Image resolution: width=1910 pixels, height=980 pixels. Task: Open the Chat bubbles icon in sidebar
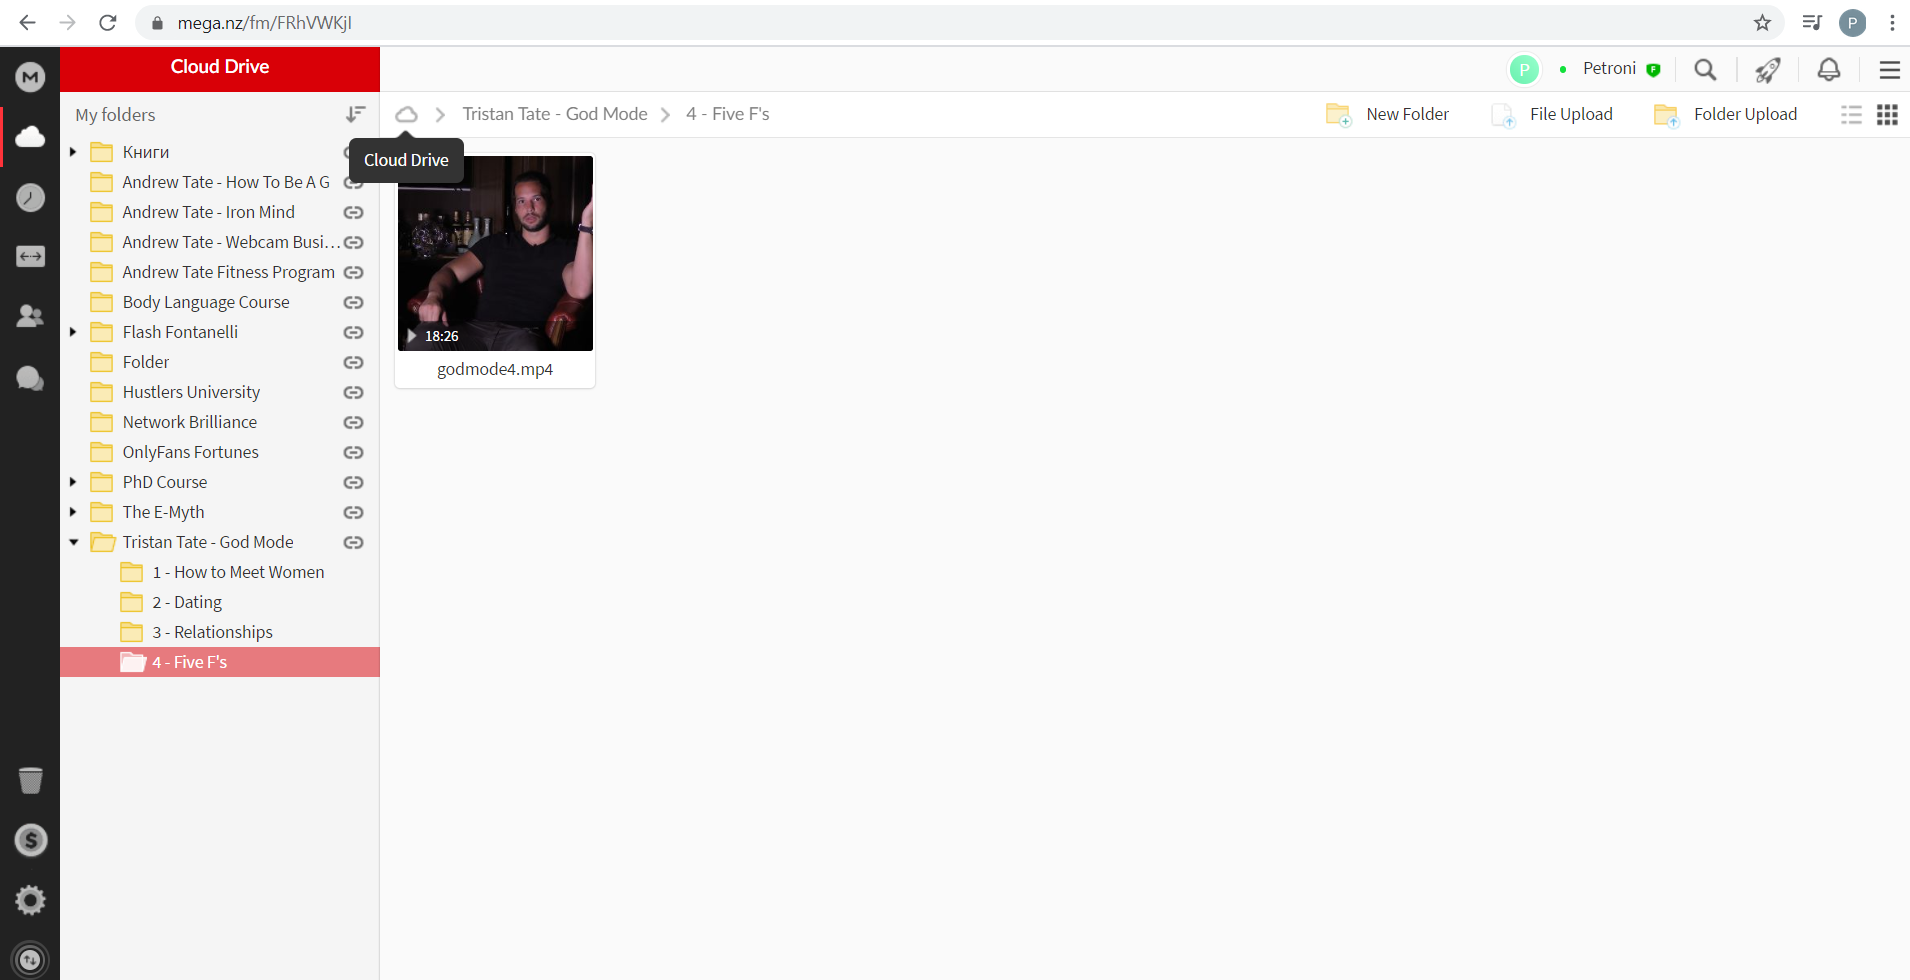pyautogui.click(x=30, y=378)
